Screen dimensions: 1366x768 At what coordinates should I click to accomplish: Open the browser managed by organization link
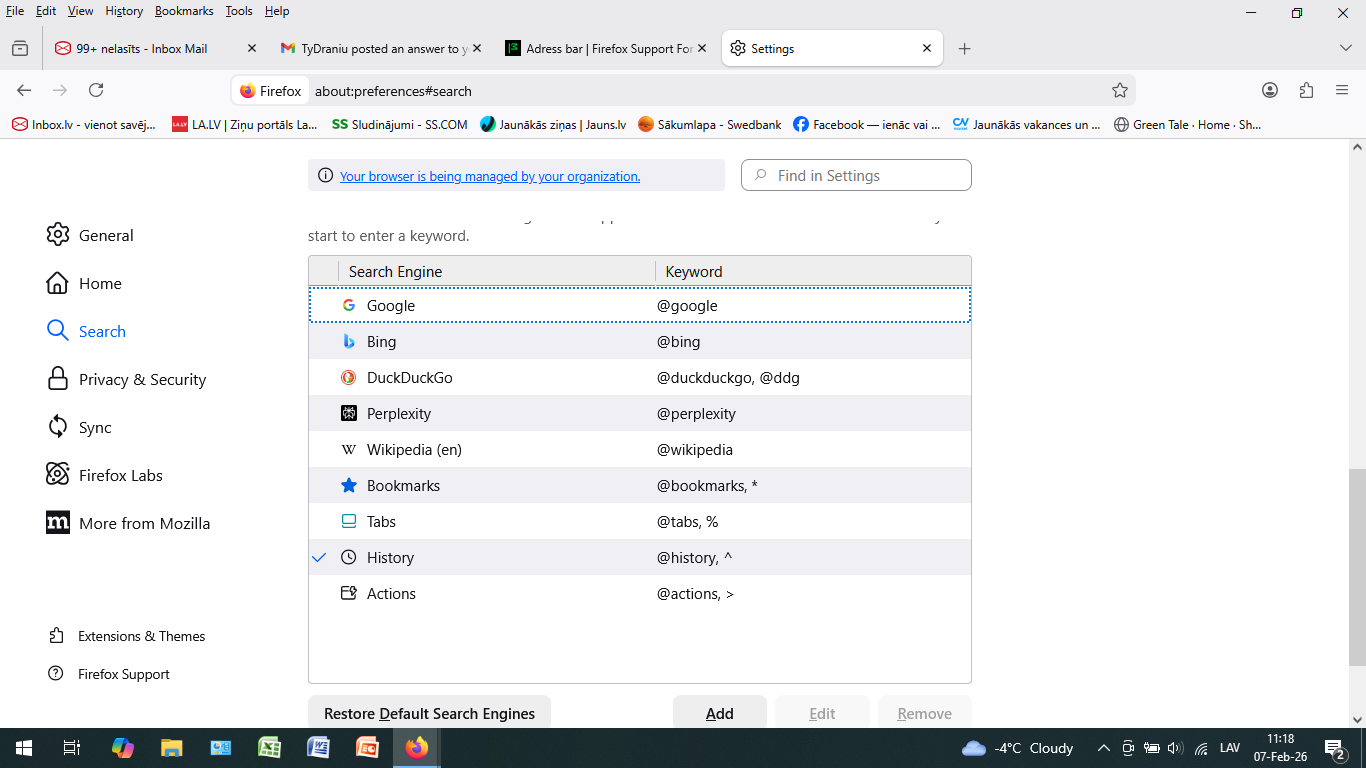click(x=489, y=176)
